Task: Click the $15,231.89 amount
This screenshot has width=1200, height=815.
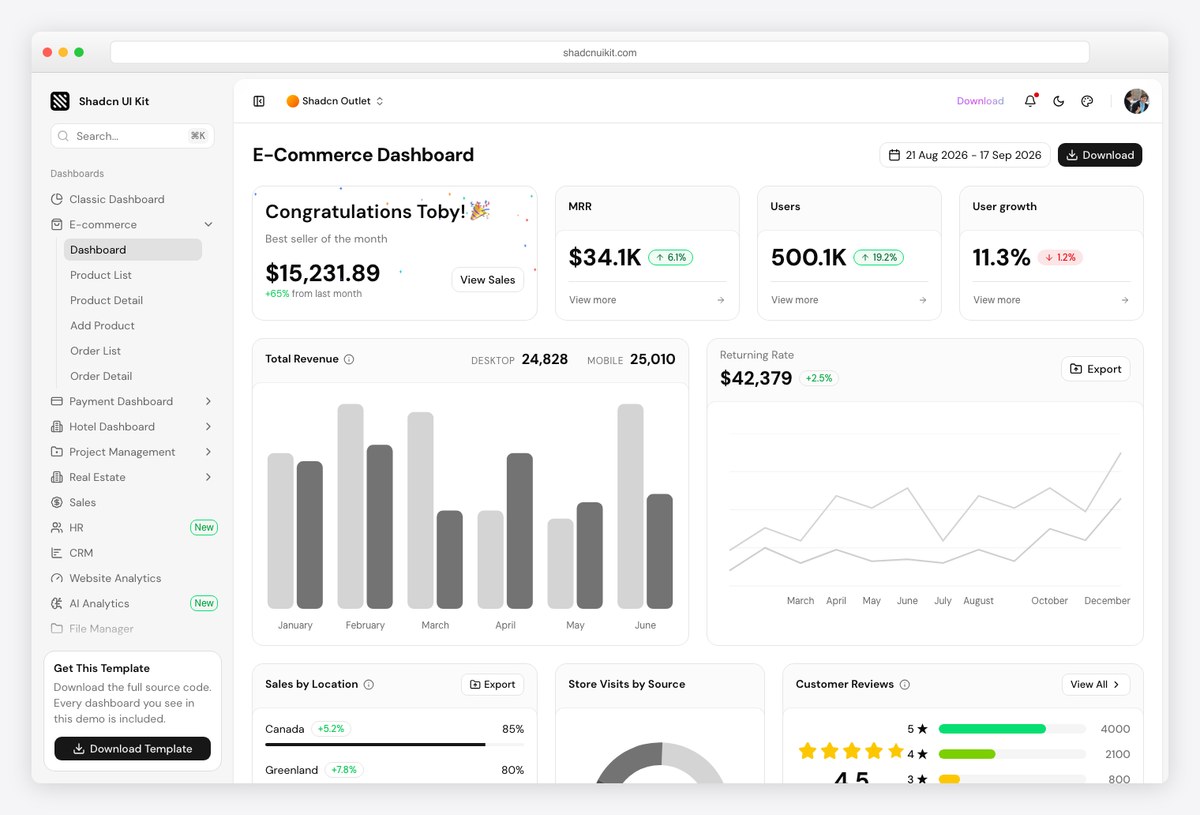Action: tap(323, 273)
